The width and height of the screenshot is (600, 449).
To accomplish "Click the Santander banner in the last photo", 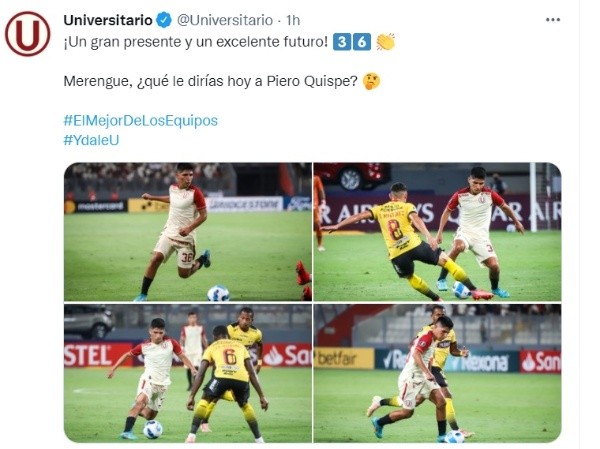I will (x=540, y=362).
